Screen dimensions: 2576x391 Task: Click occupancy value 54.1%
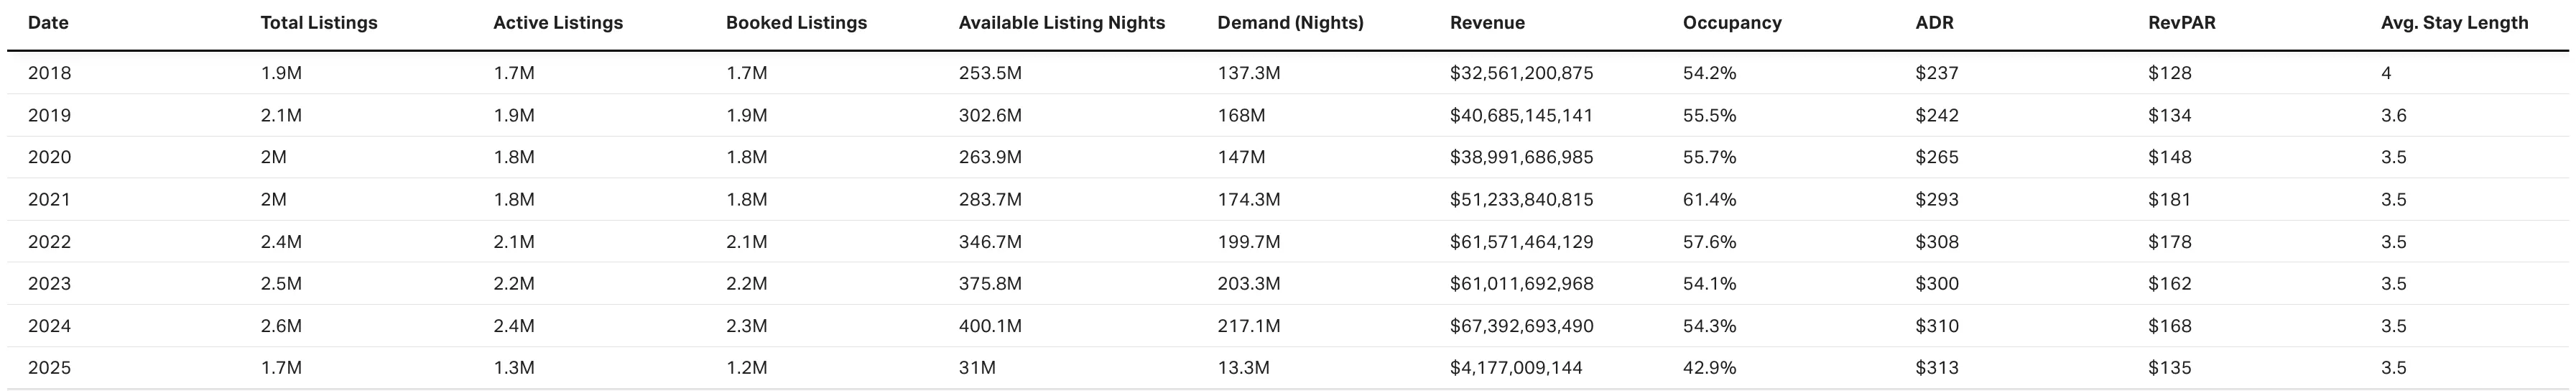pyautogui.click(x=1709, y=284)
